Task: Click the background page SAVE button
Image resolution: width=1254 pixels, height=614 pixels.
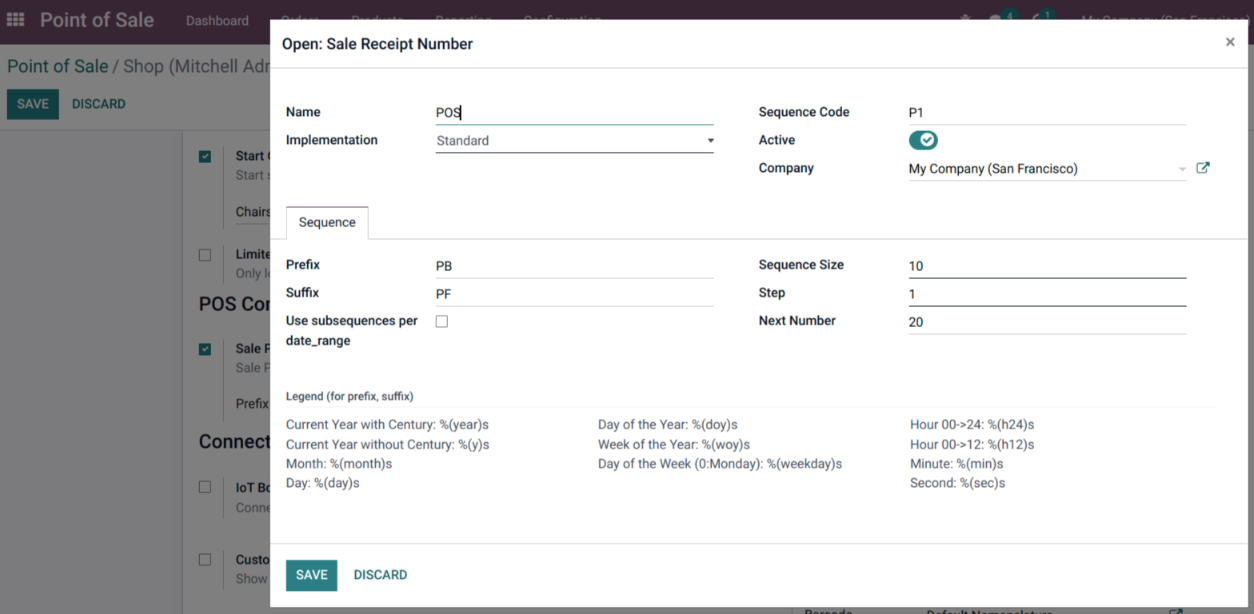Action: pyautogui.click(x=33, y=104)
